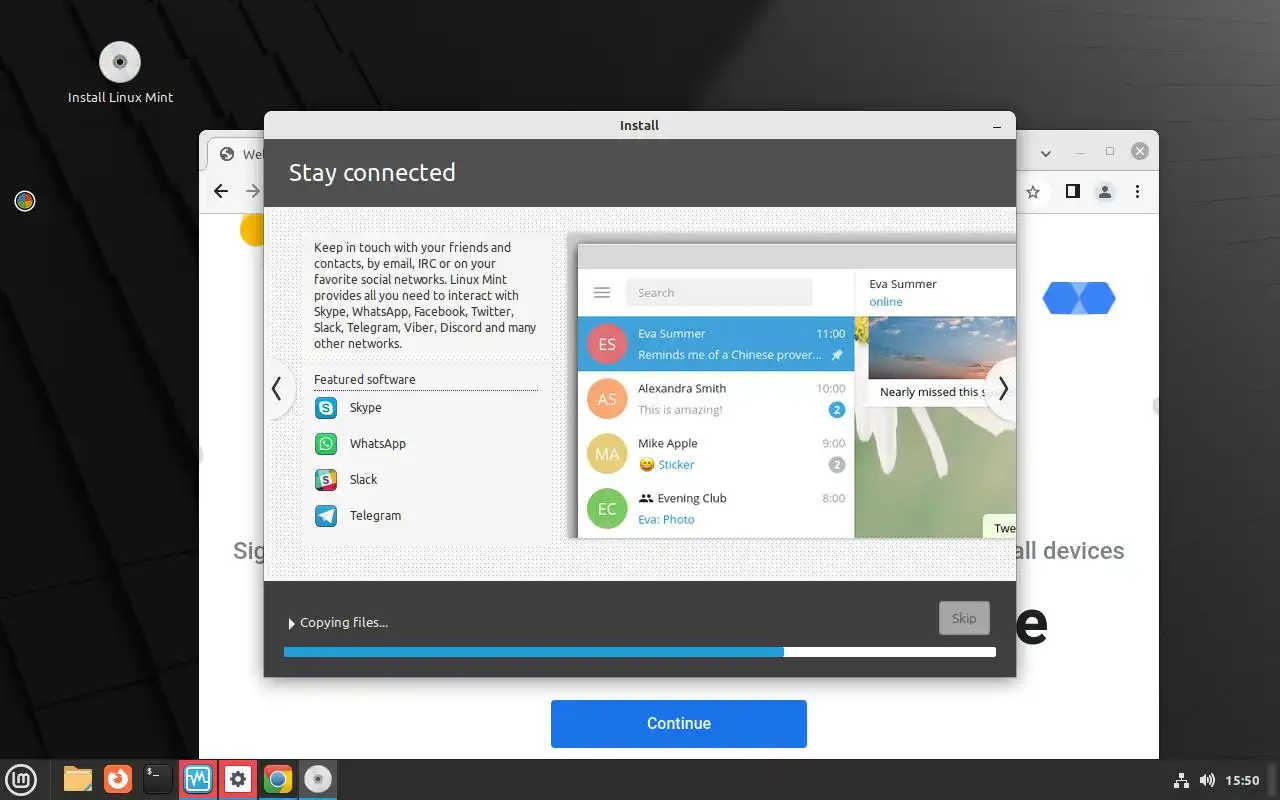Switch to Install window in panel
This screenshot has width=1280, height=800.
pyautogui.click(x=318, y=779)
